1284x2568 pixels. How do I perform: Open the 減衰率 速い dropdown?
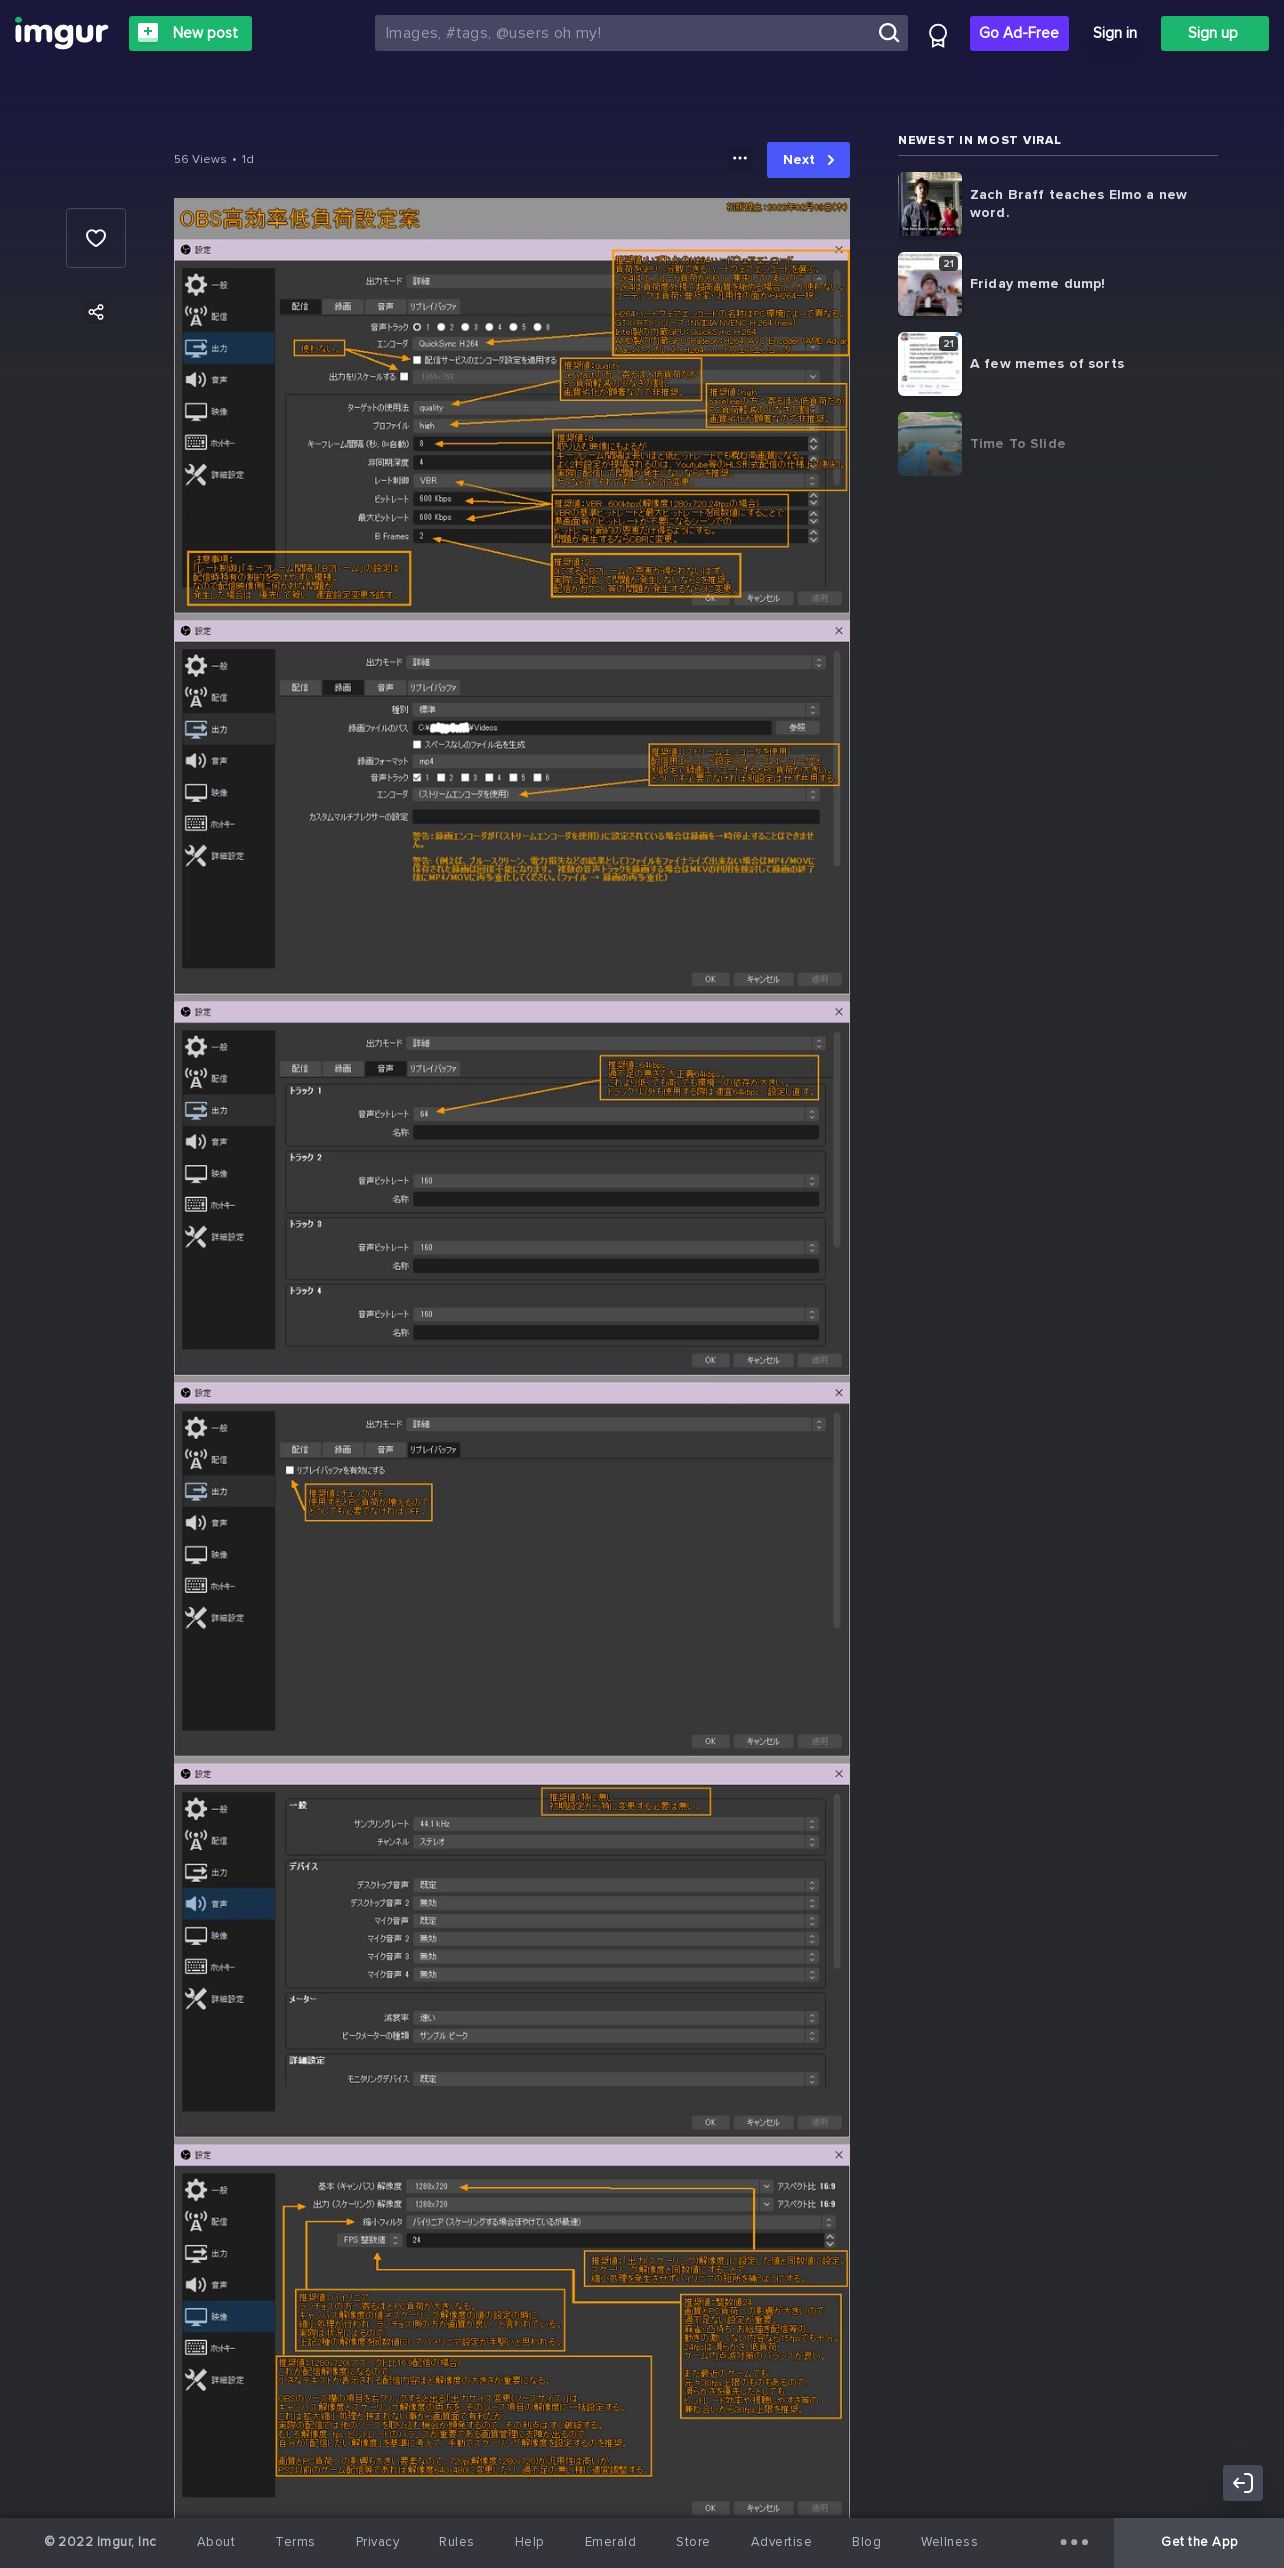pyautogui.click(x=617, y=2017)
